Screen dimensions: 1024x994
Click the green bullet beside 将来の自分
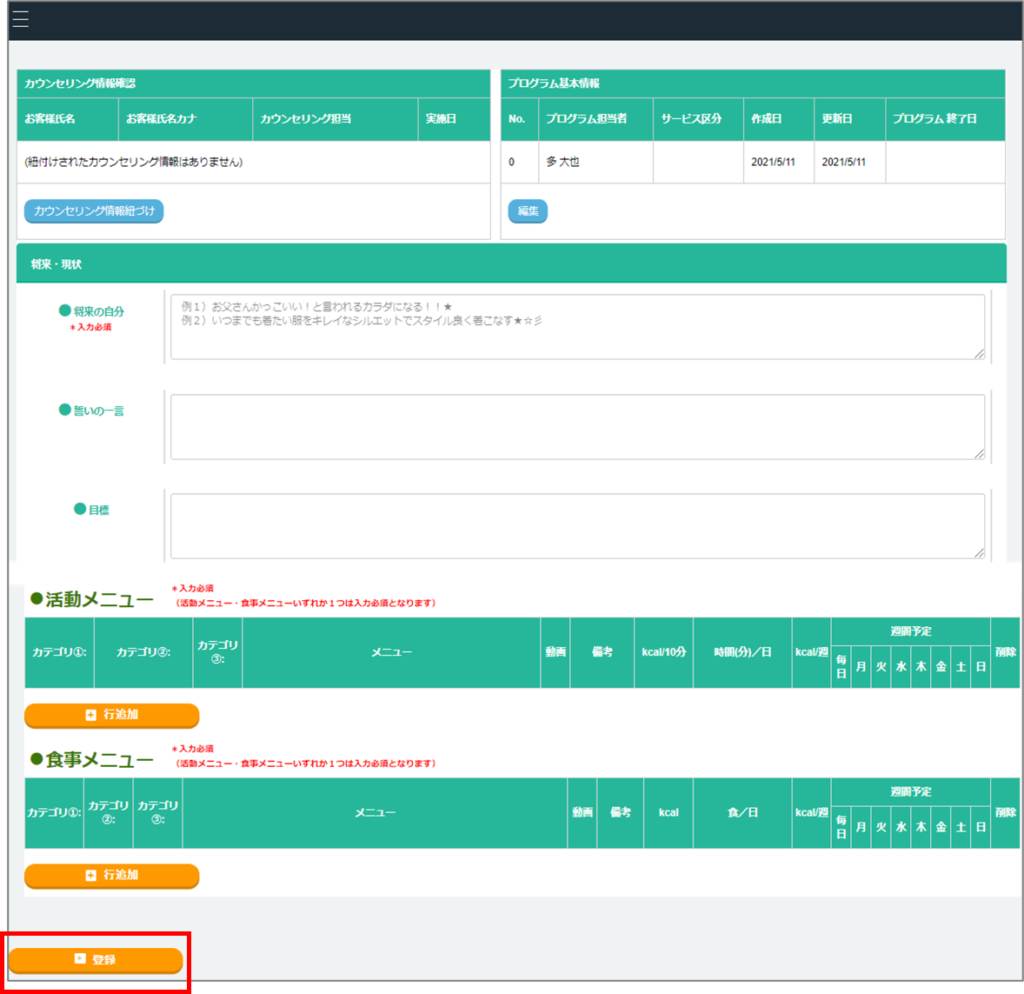tap(65, 311)
